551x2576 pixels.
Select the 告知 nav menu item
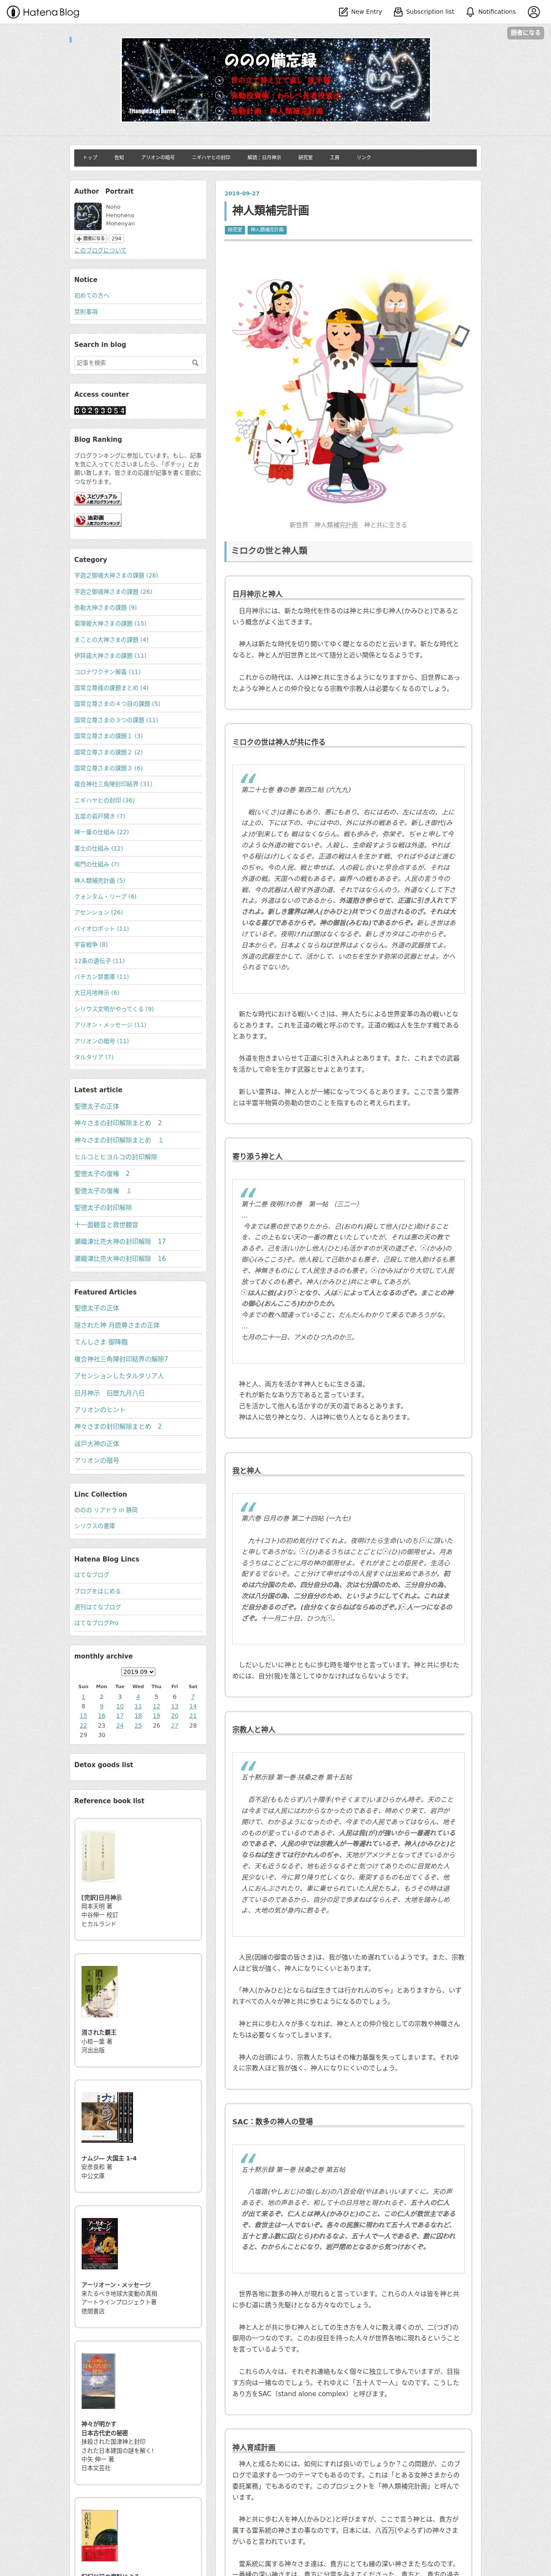(119, 157)
